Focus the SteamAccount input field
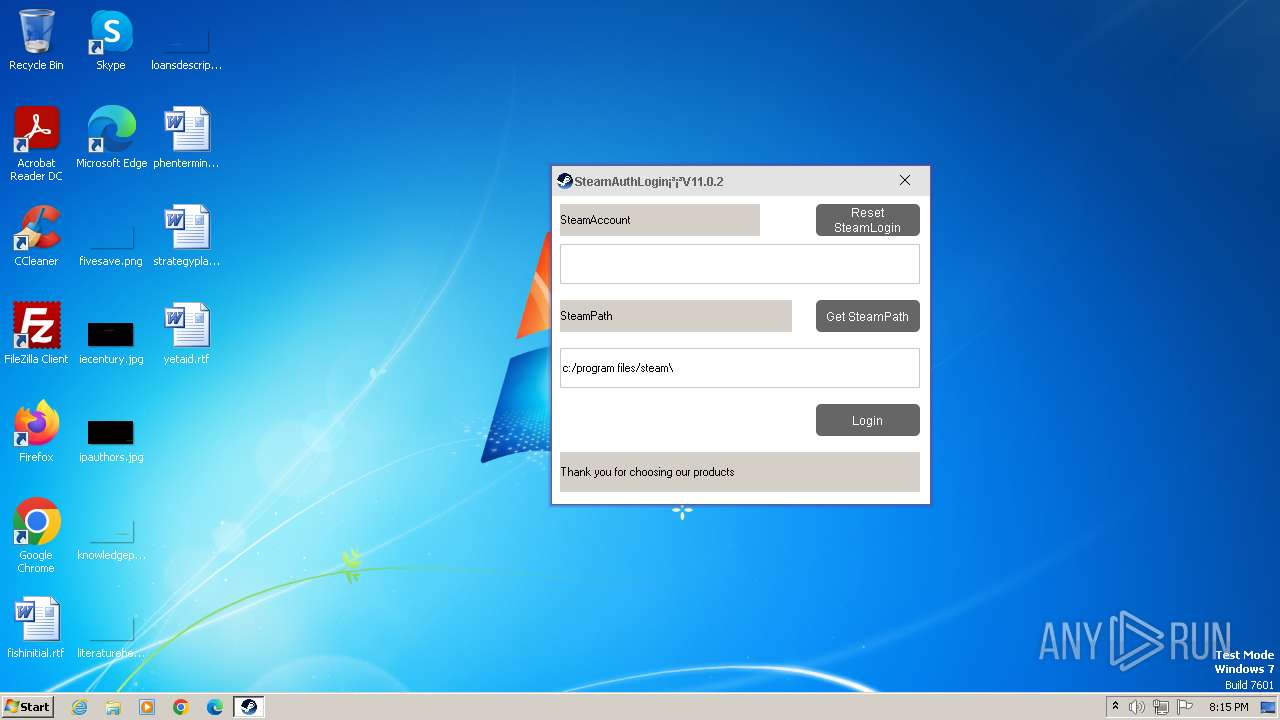Image resolution: width=1280 pixels, height=720 pixels. tap(740, 264)
